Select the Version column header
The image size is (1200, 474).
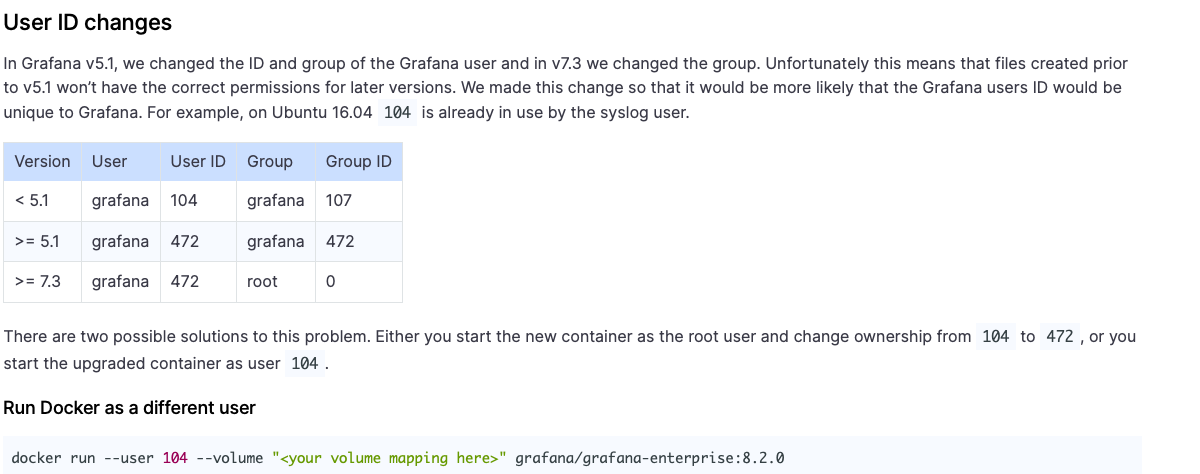point(42,161)
